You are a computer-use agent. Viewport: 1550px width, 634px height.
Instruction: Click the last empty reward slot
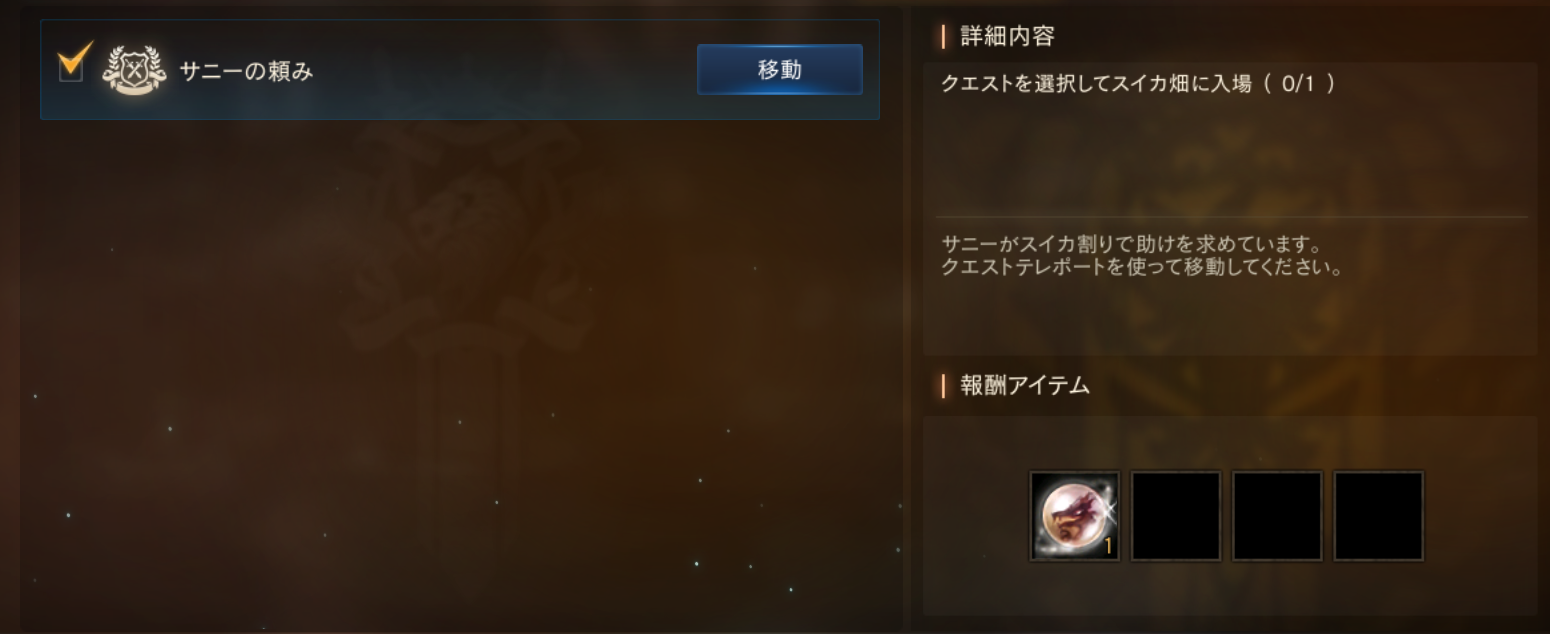coord(1379,516)
